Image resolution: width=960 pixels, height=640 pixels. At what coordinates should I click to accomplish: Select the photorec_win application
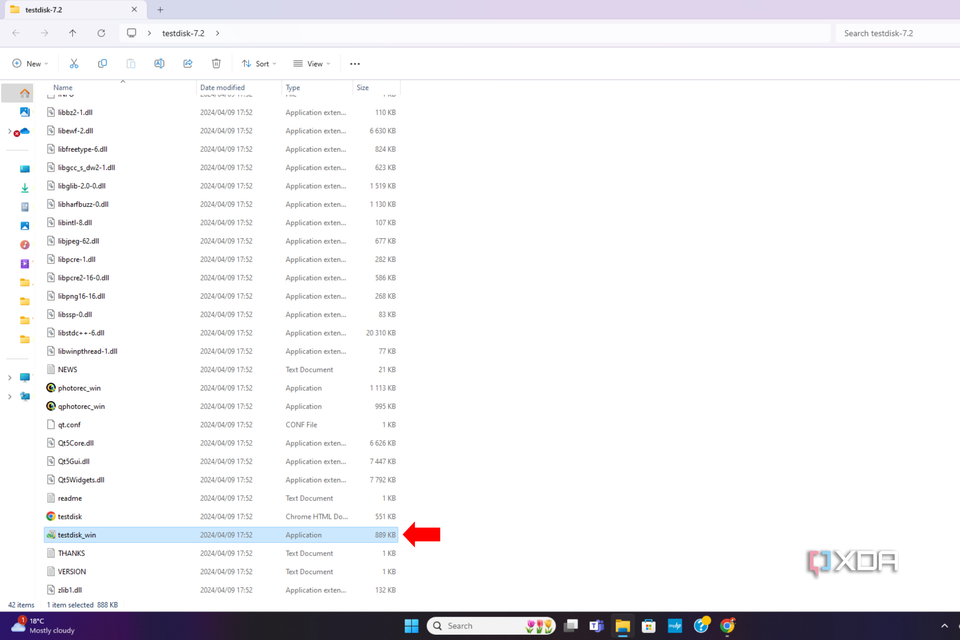221,388
